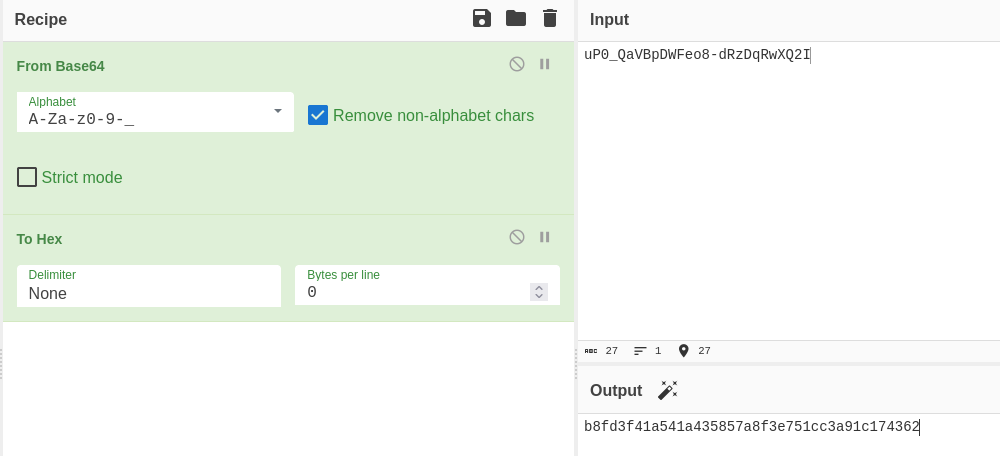Uncheck Remove non-alphabet chars
The width and height of the screenshot is (1000, 456).
[318, 115]
